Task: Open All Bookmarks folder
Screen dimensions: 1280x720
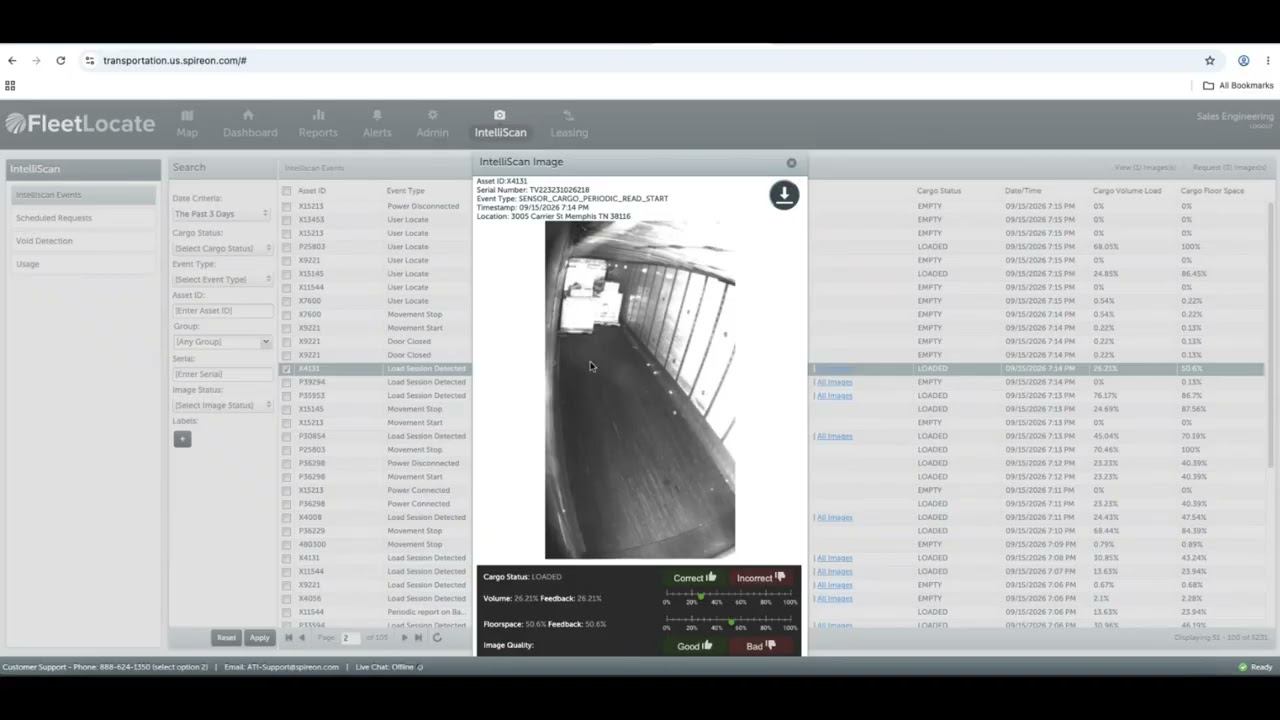Action: [x=1238, y=86]
